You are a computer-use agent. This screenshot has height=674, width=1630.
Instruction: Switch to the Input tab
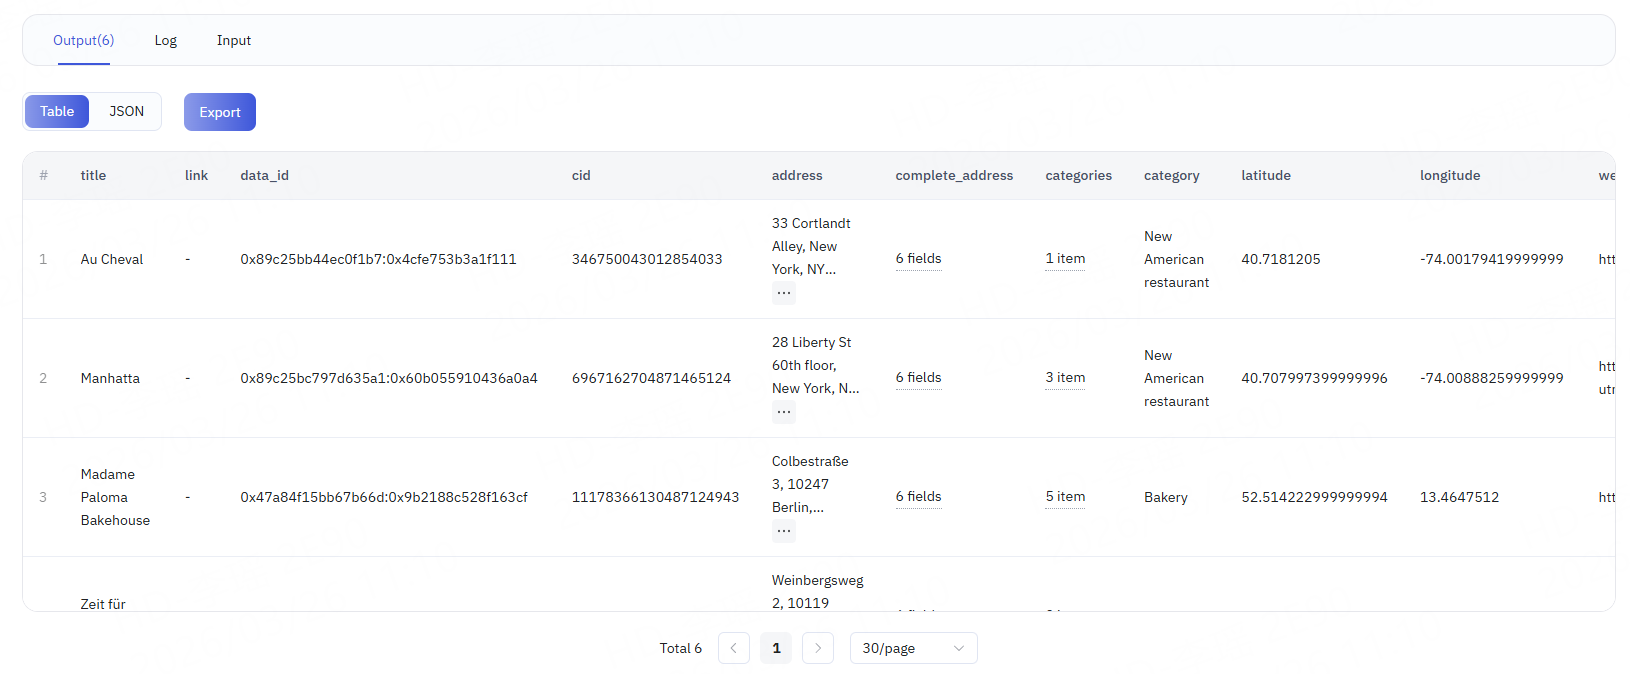pyautogui.click(x=233, y=41)
